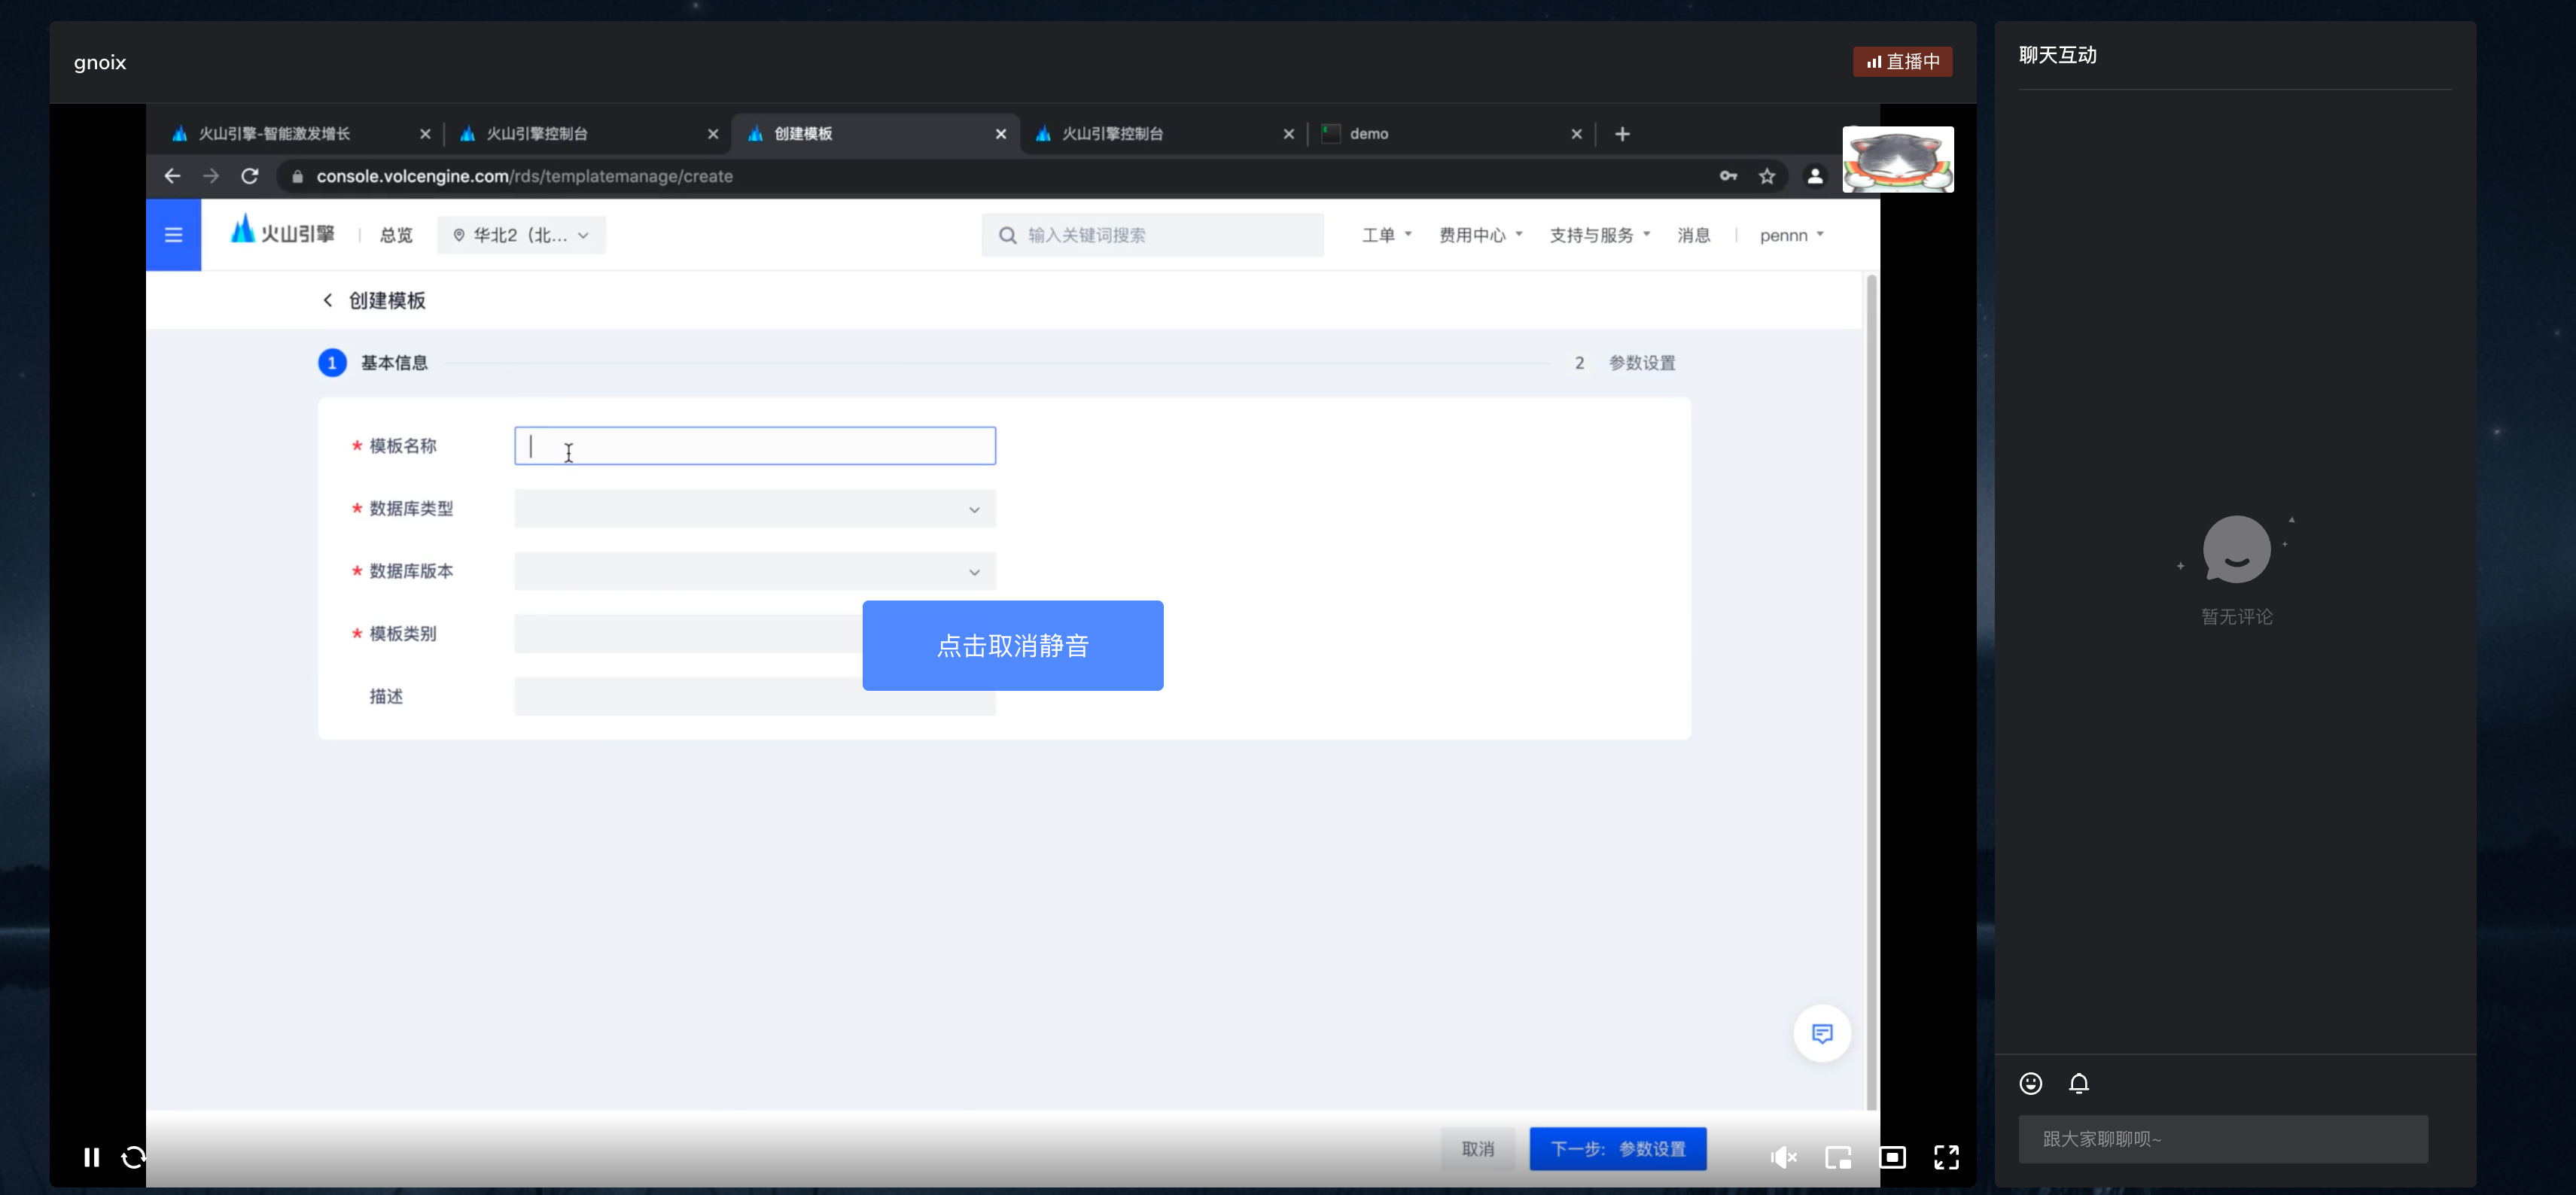Open the 费用中心 menu
2576x1195 pixels.
[1480, 235]
